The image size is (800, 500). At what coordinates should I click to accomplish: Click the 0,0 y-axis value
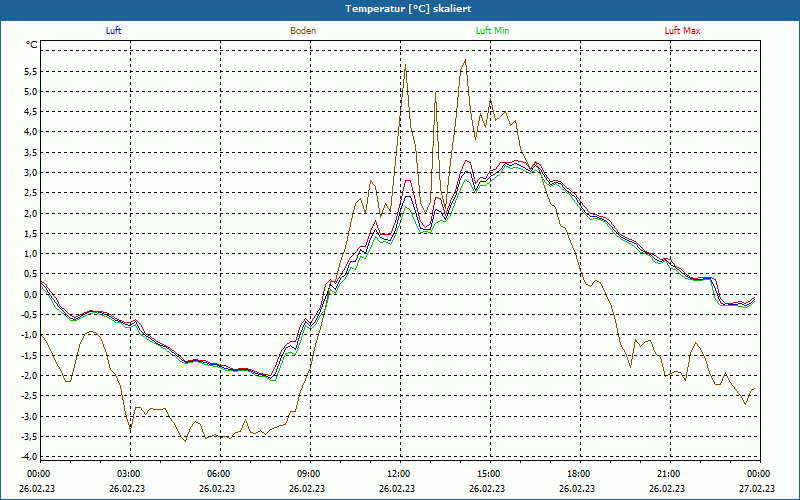pyautogui.click(x=31, y=294)
